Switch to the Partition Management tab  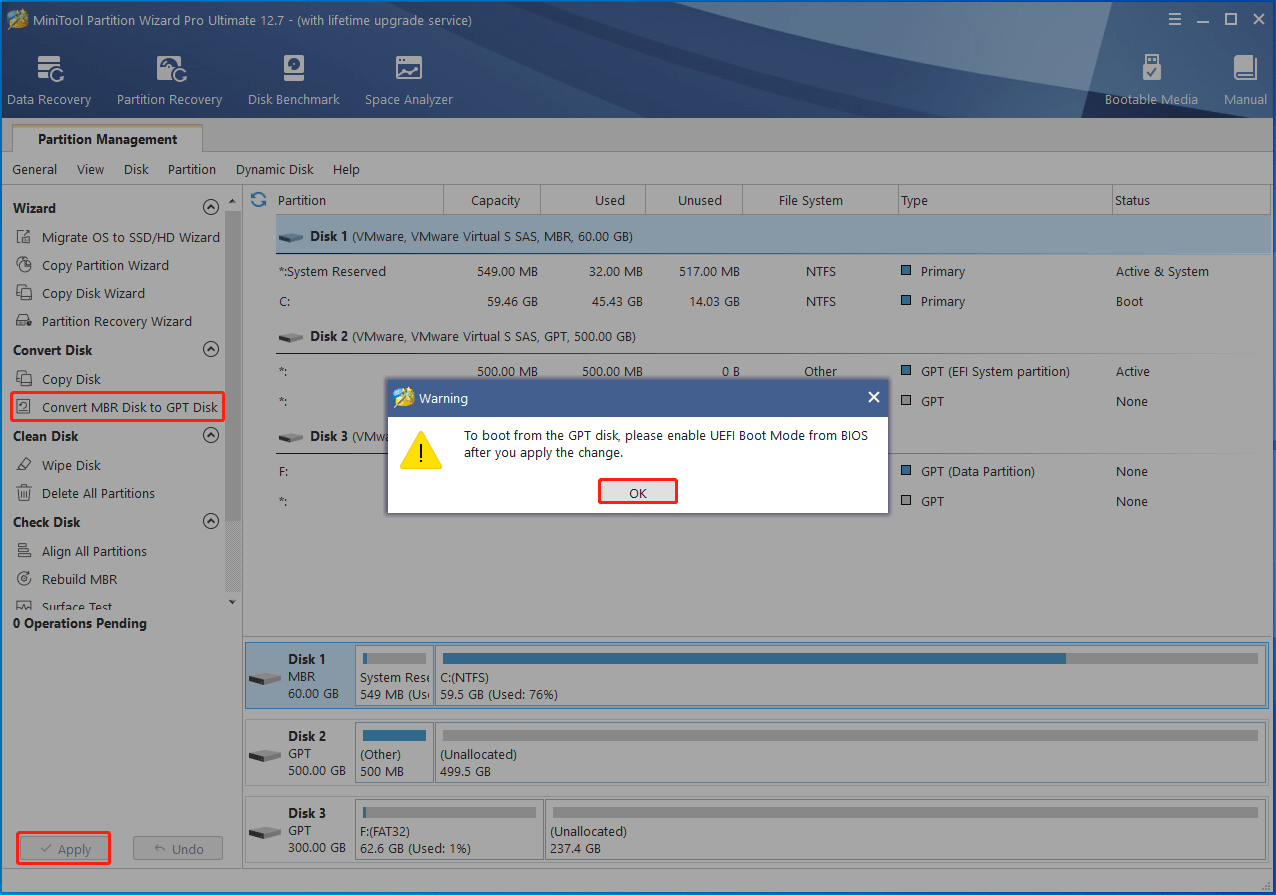point(106,139)
